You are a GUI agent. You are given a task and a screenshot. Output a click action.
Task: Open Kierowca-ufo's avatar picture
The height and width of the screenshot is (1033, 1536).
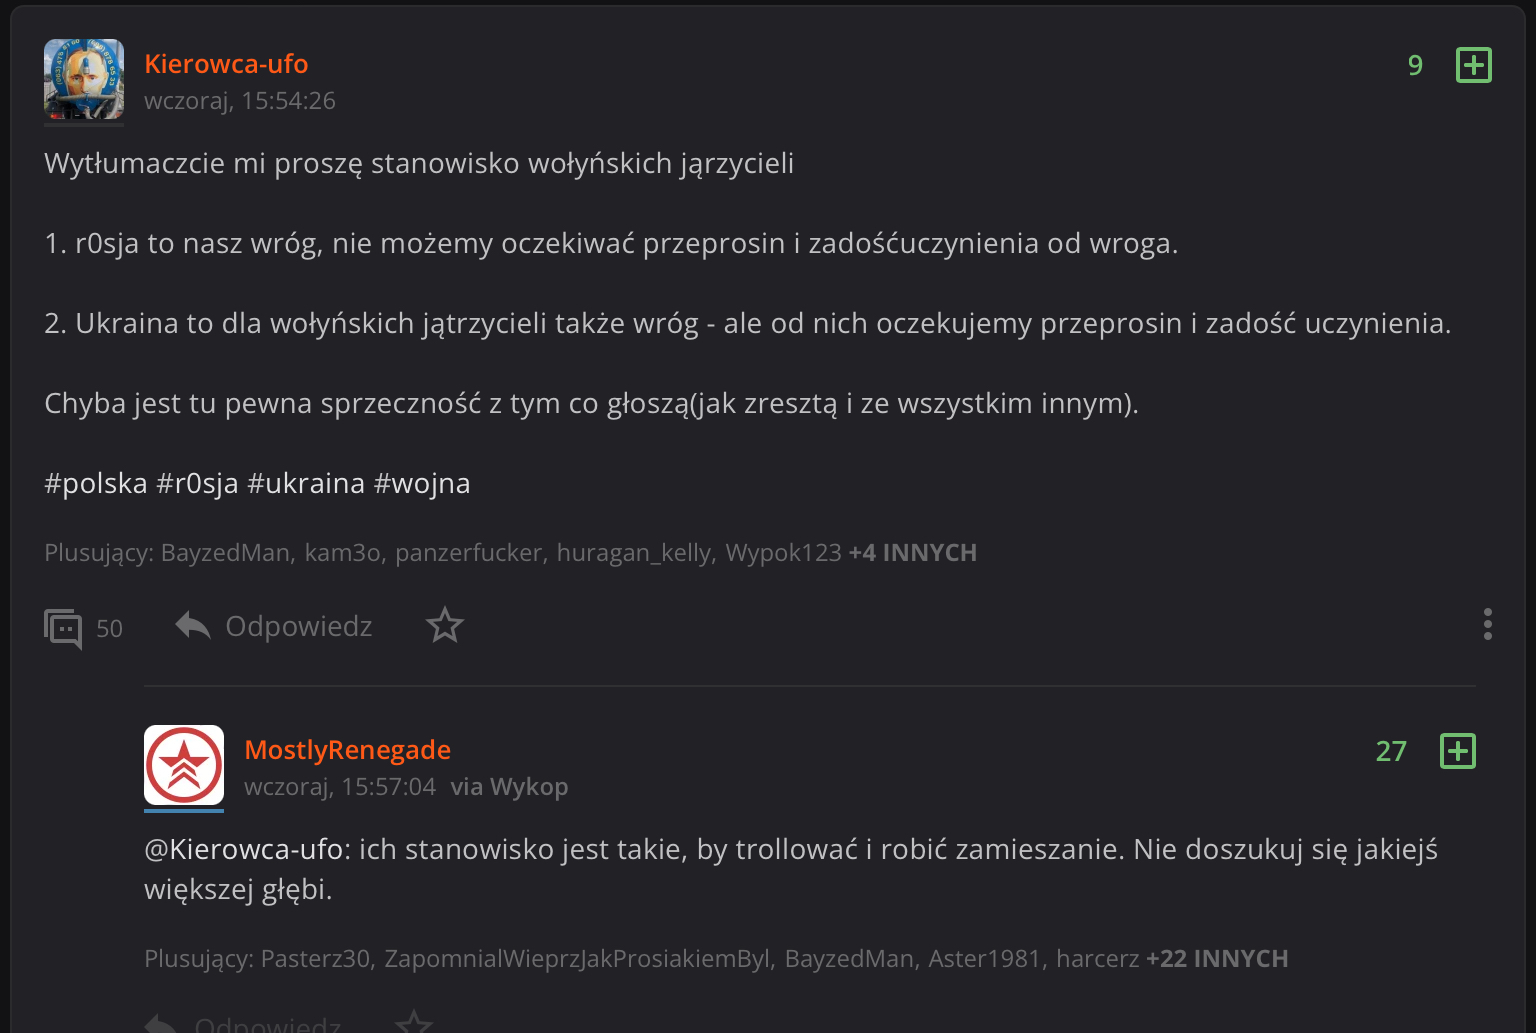click(x=84, y=80)
